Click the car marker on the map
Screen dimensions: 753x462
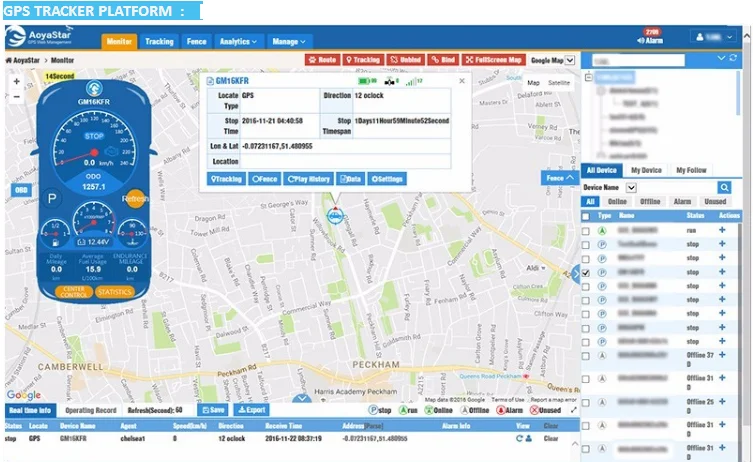point(337,216)
